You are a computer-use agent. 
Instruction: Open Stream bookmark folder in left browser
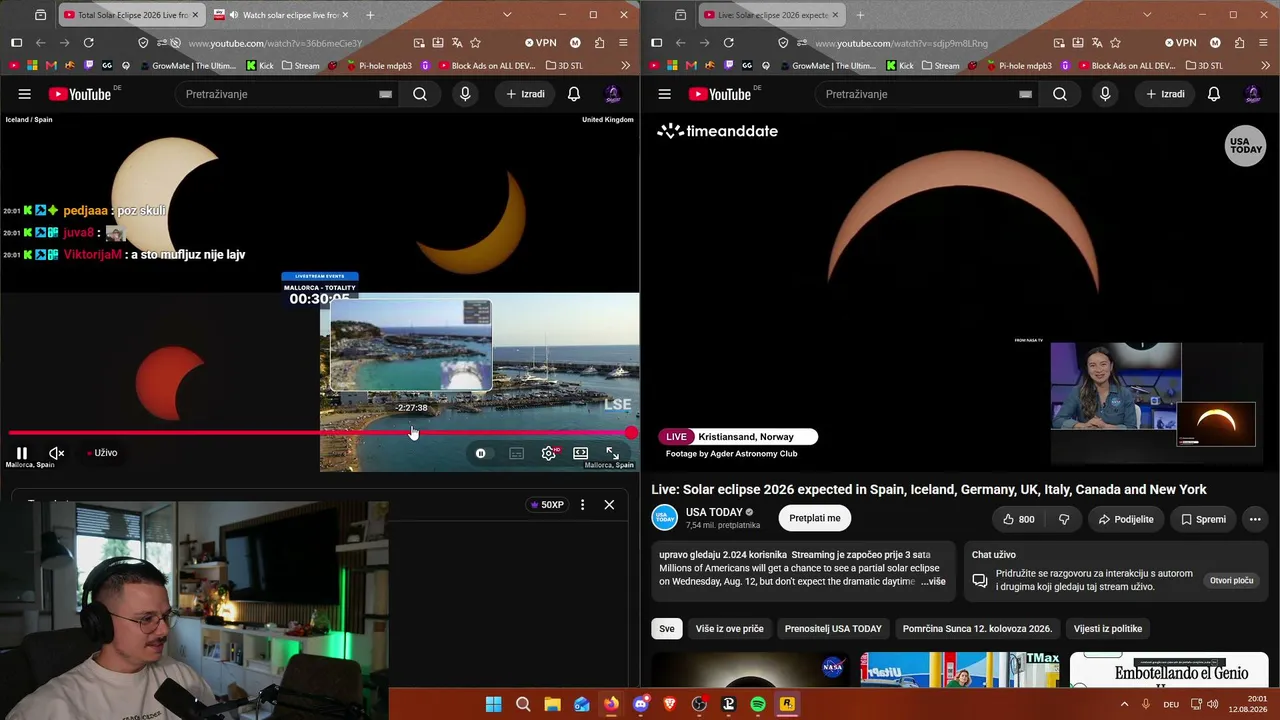301,66
